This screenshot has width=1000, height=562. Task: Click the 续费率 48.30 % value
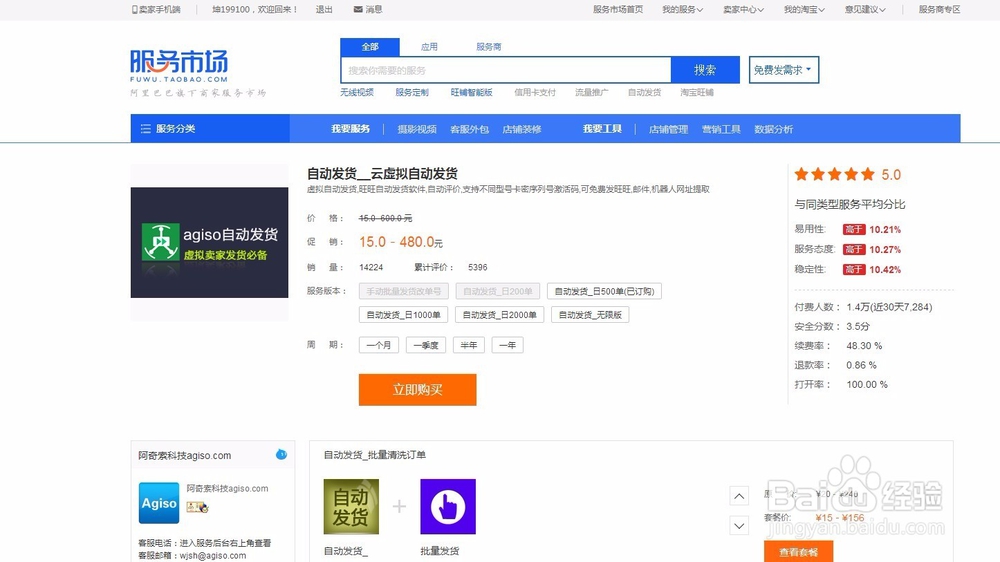pyautogui.click(x=864, y=346)
